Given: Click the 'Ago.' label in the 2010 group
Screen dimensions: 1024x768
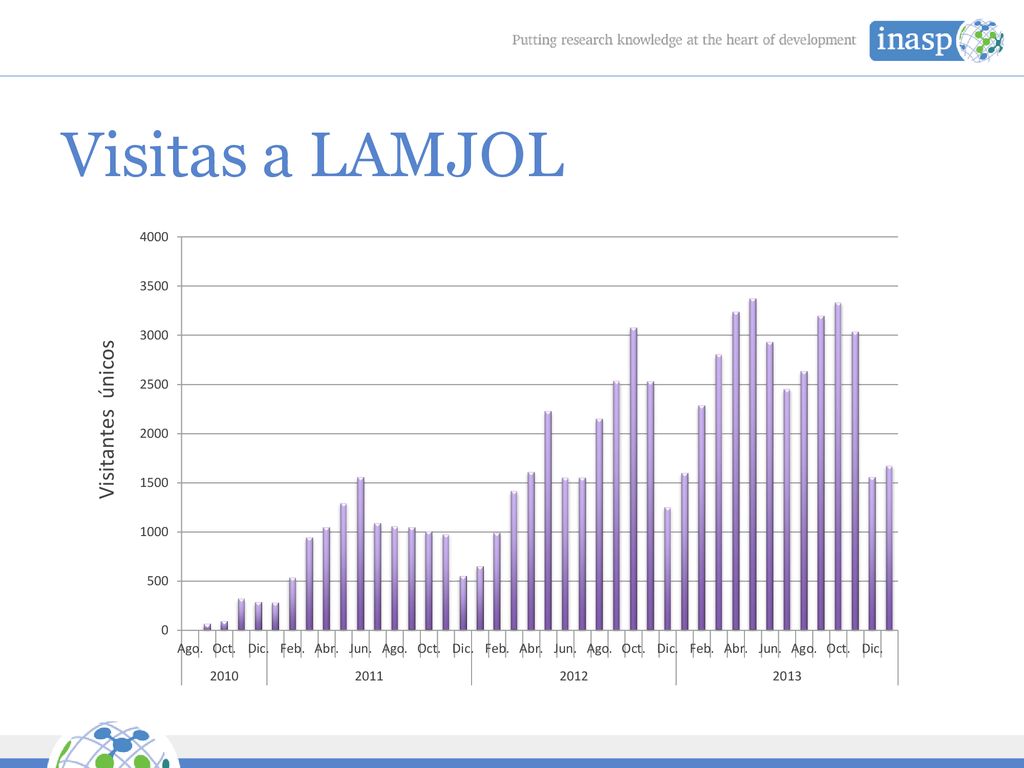Looking at the screenshot, I should coord(190,649).
